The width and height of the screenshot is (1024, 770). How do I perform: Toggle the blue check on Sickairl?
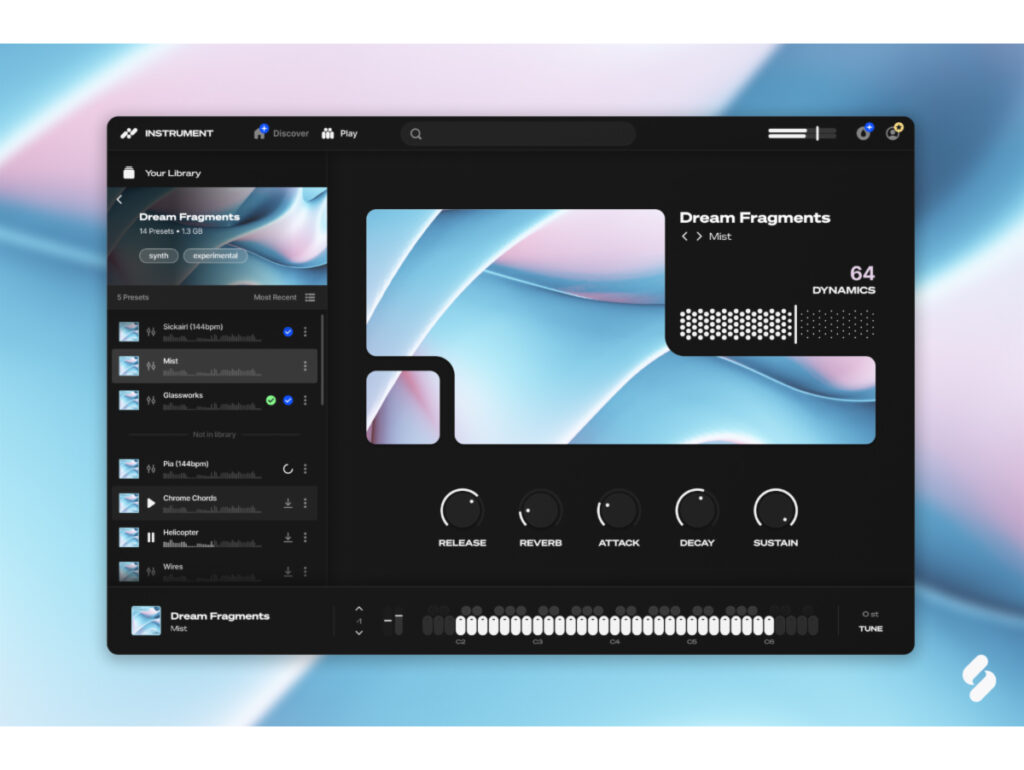[288, 332]
